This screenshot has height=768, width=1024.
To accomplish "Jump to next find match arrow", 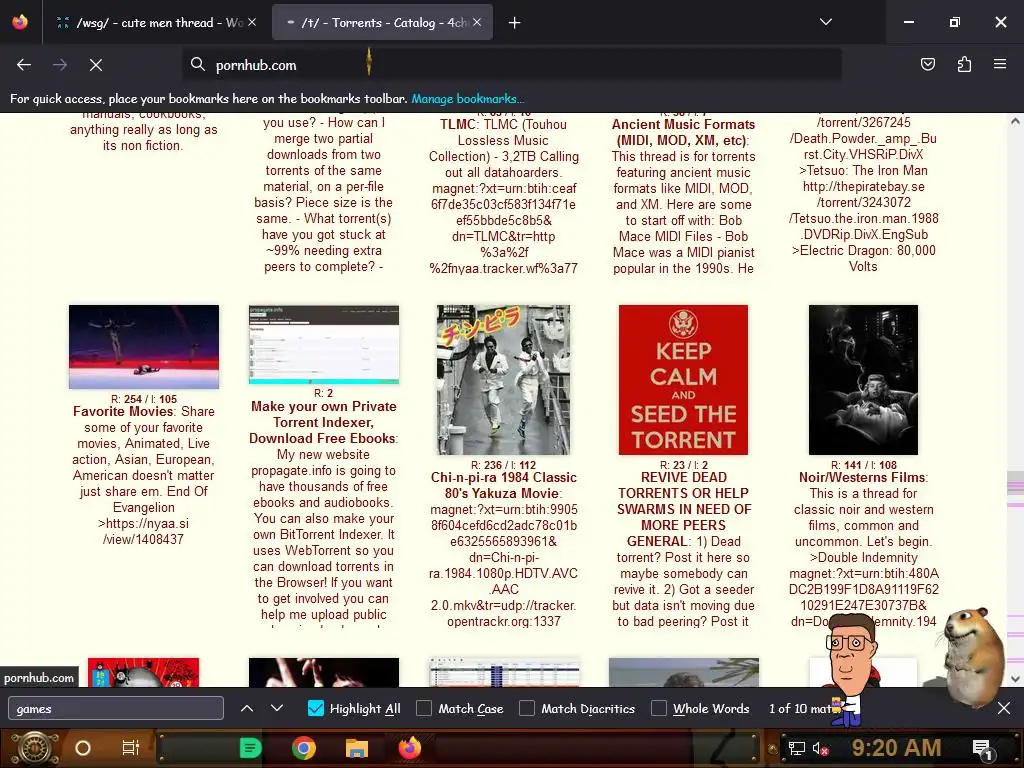I will (277, 708).
